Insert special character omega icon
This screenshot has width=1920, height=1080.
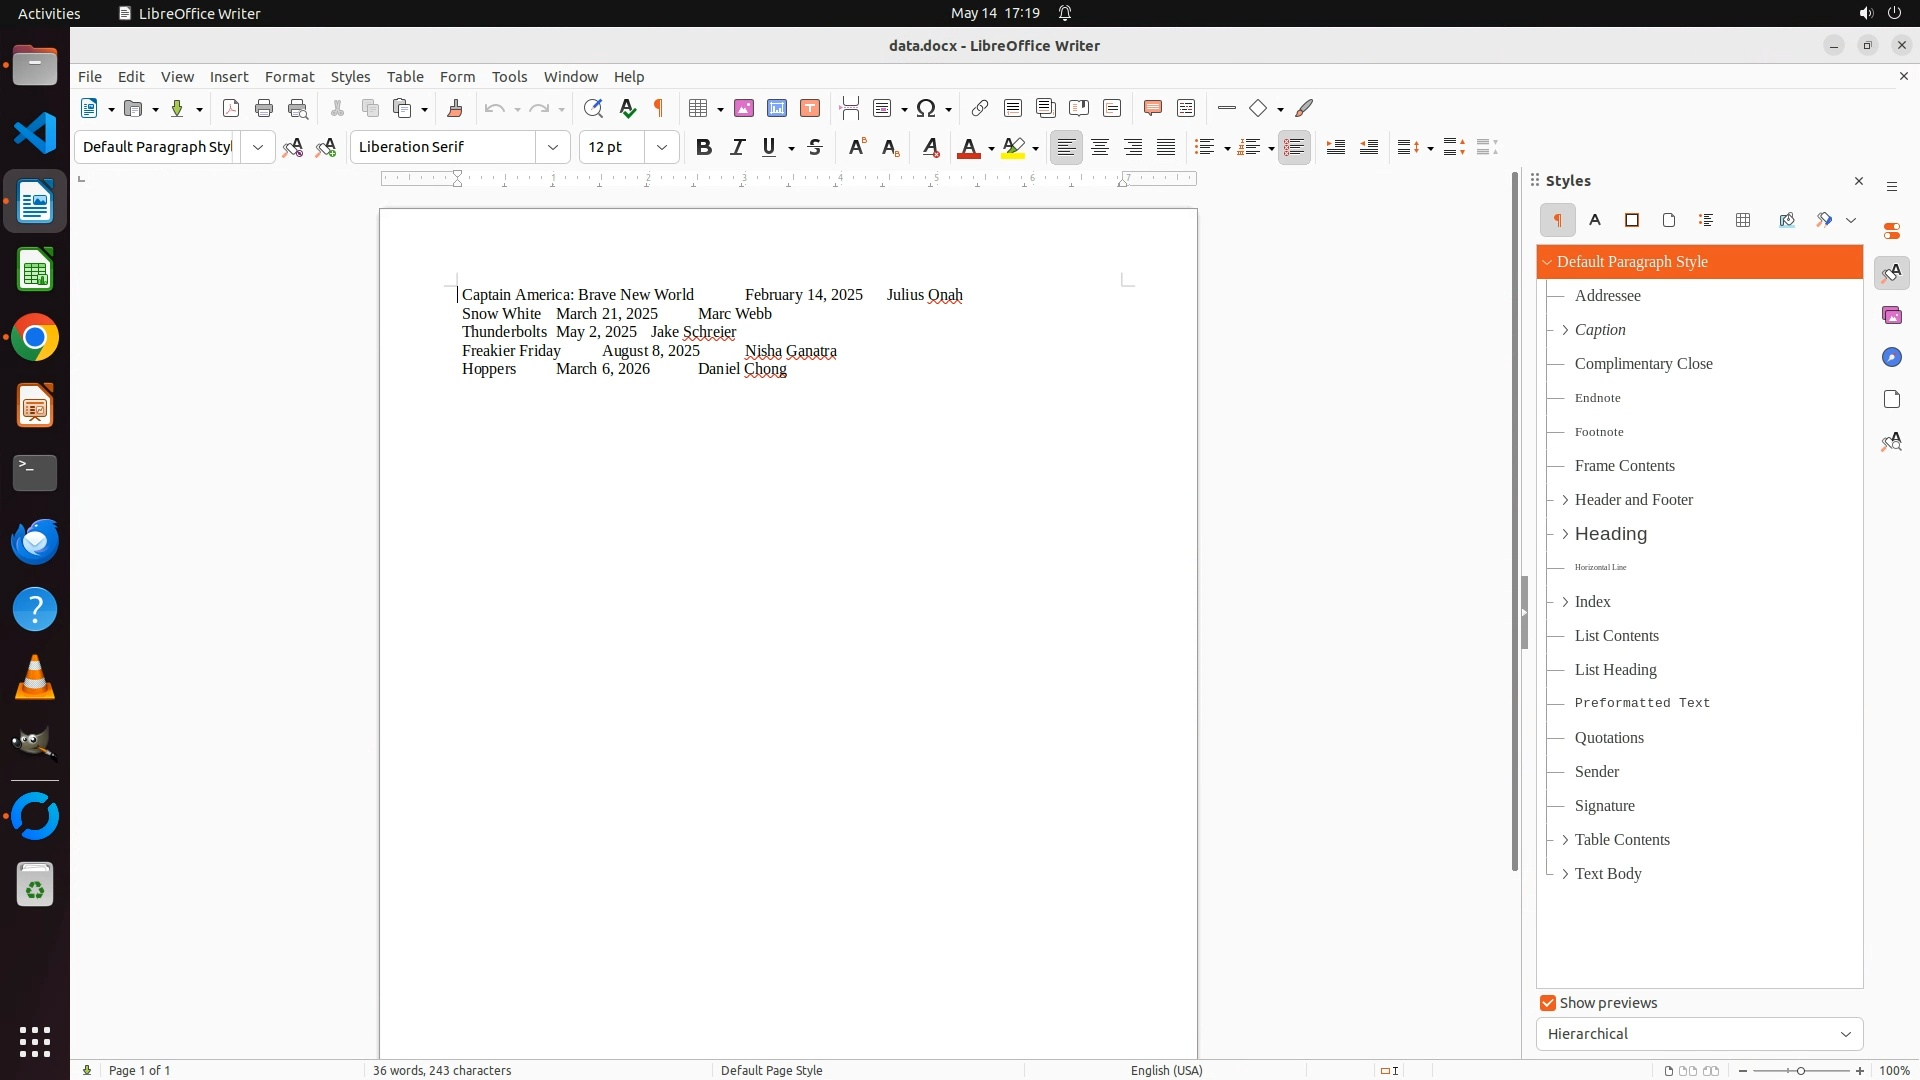click(926, 108)
